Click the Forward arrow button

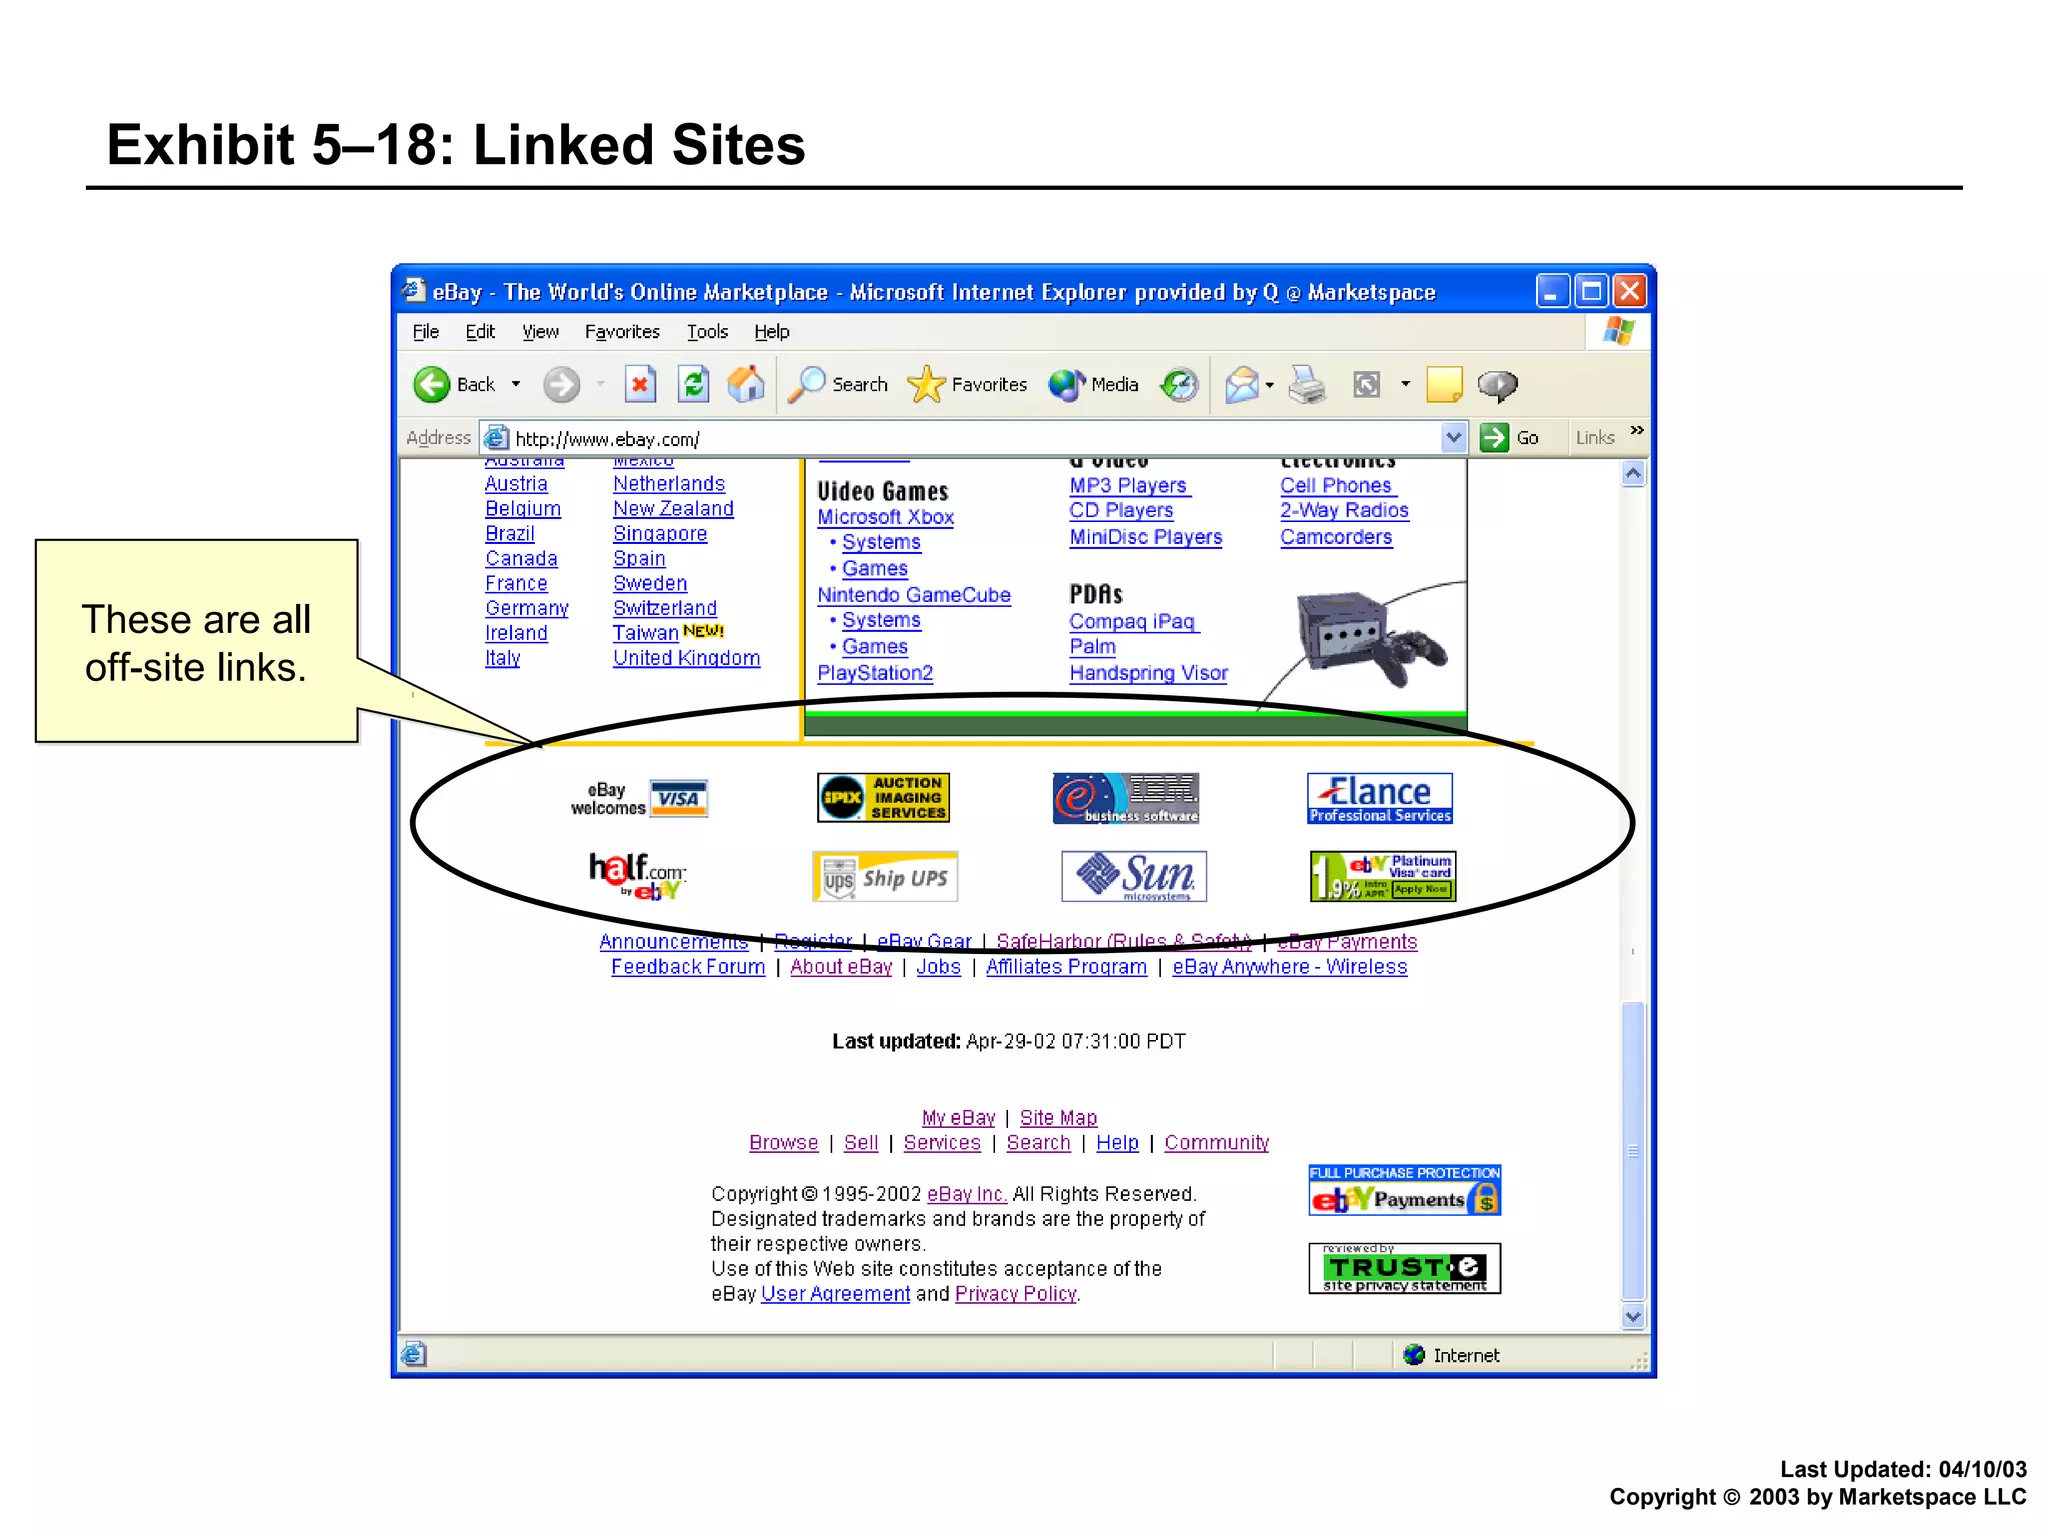[561, 385]
